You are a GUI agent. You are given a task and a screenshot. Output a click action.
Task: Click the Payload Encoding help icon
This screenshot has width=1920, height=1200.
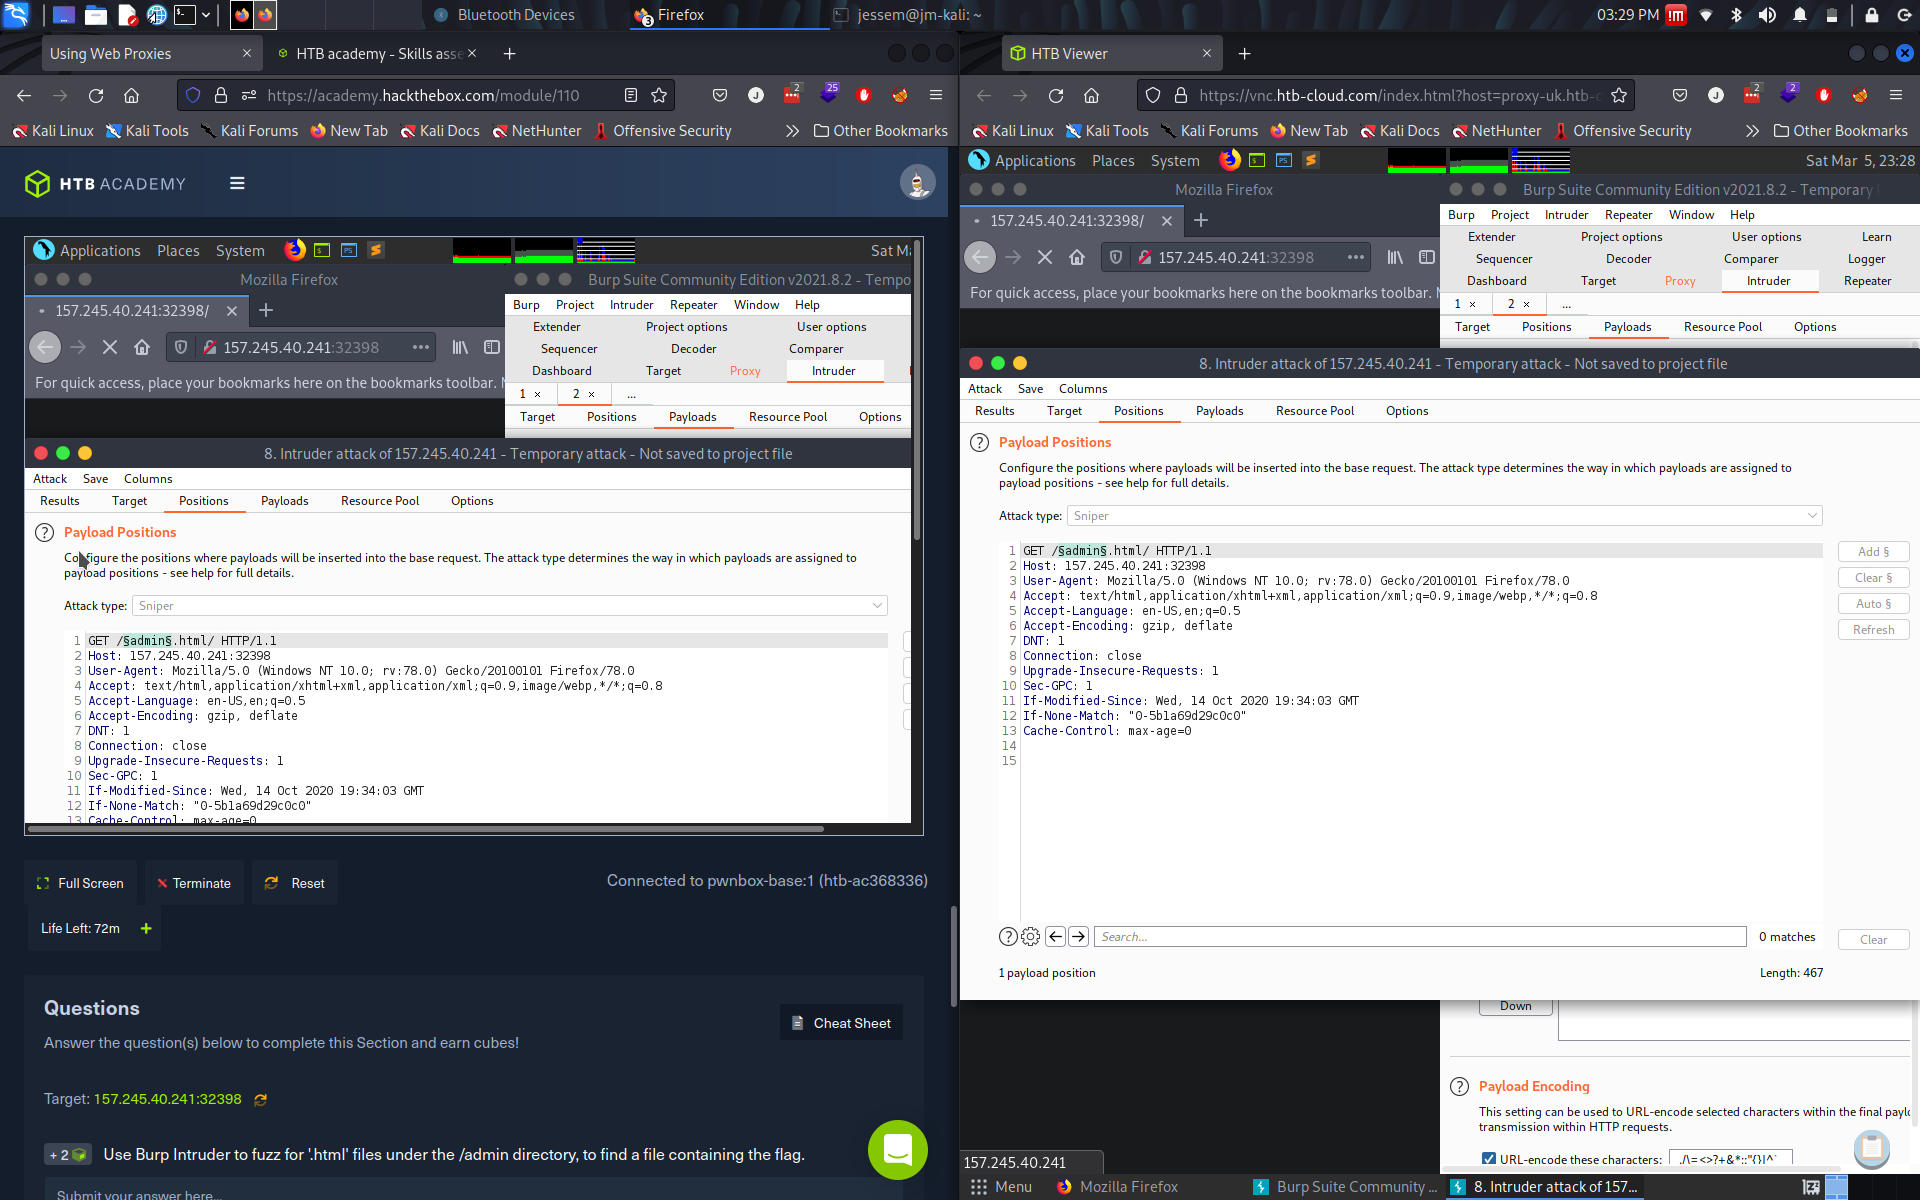1459,1086
